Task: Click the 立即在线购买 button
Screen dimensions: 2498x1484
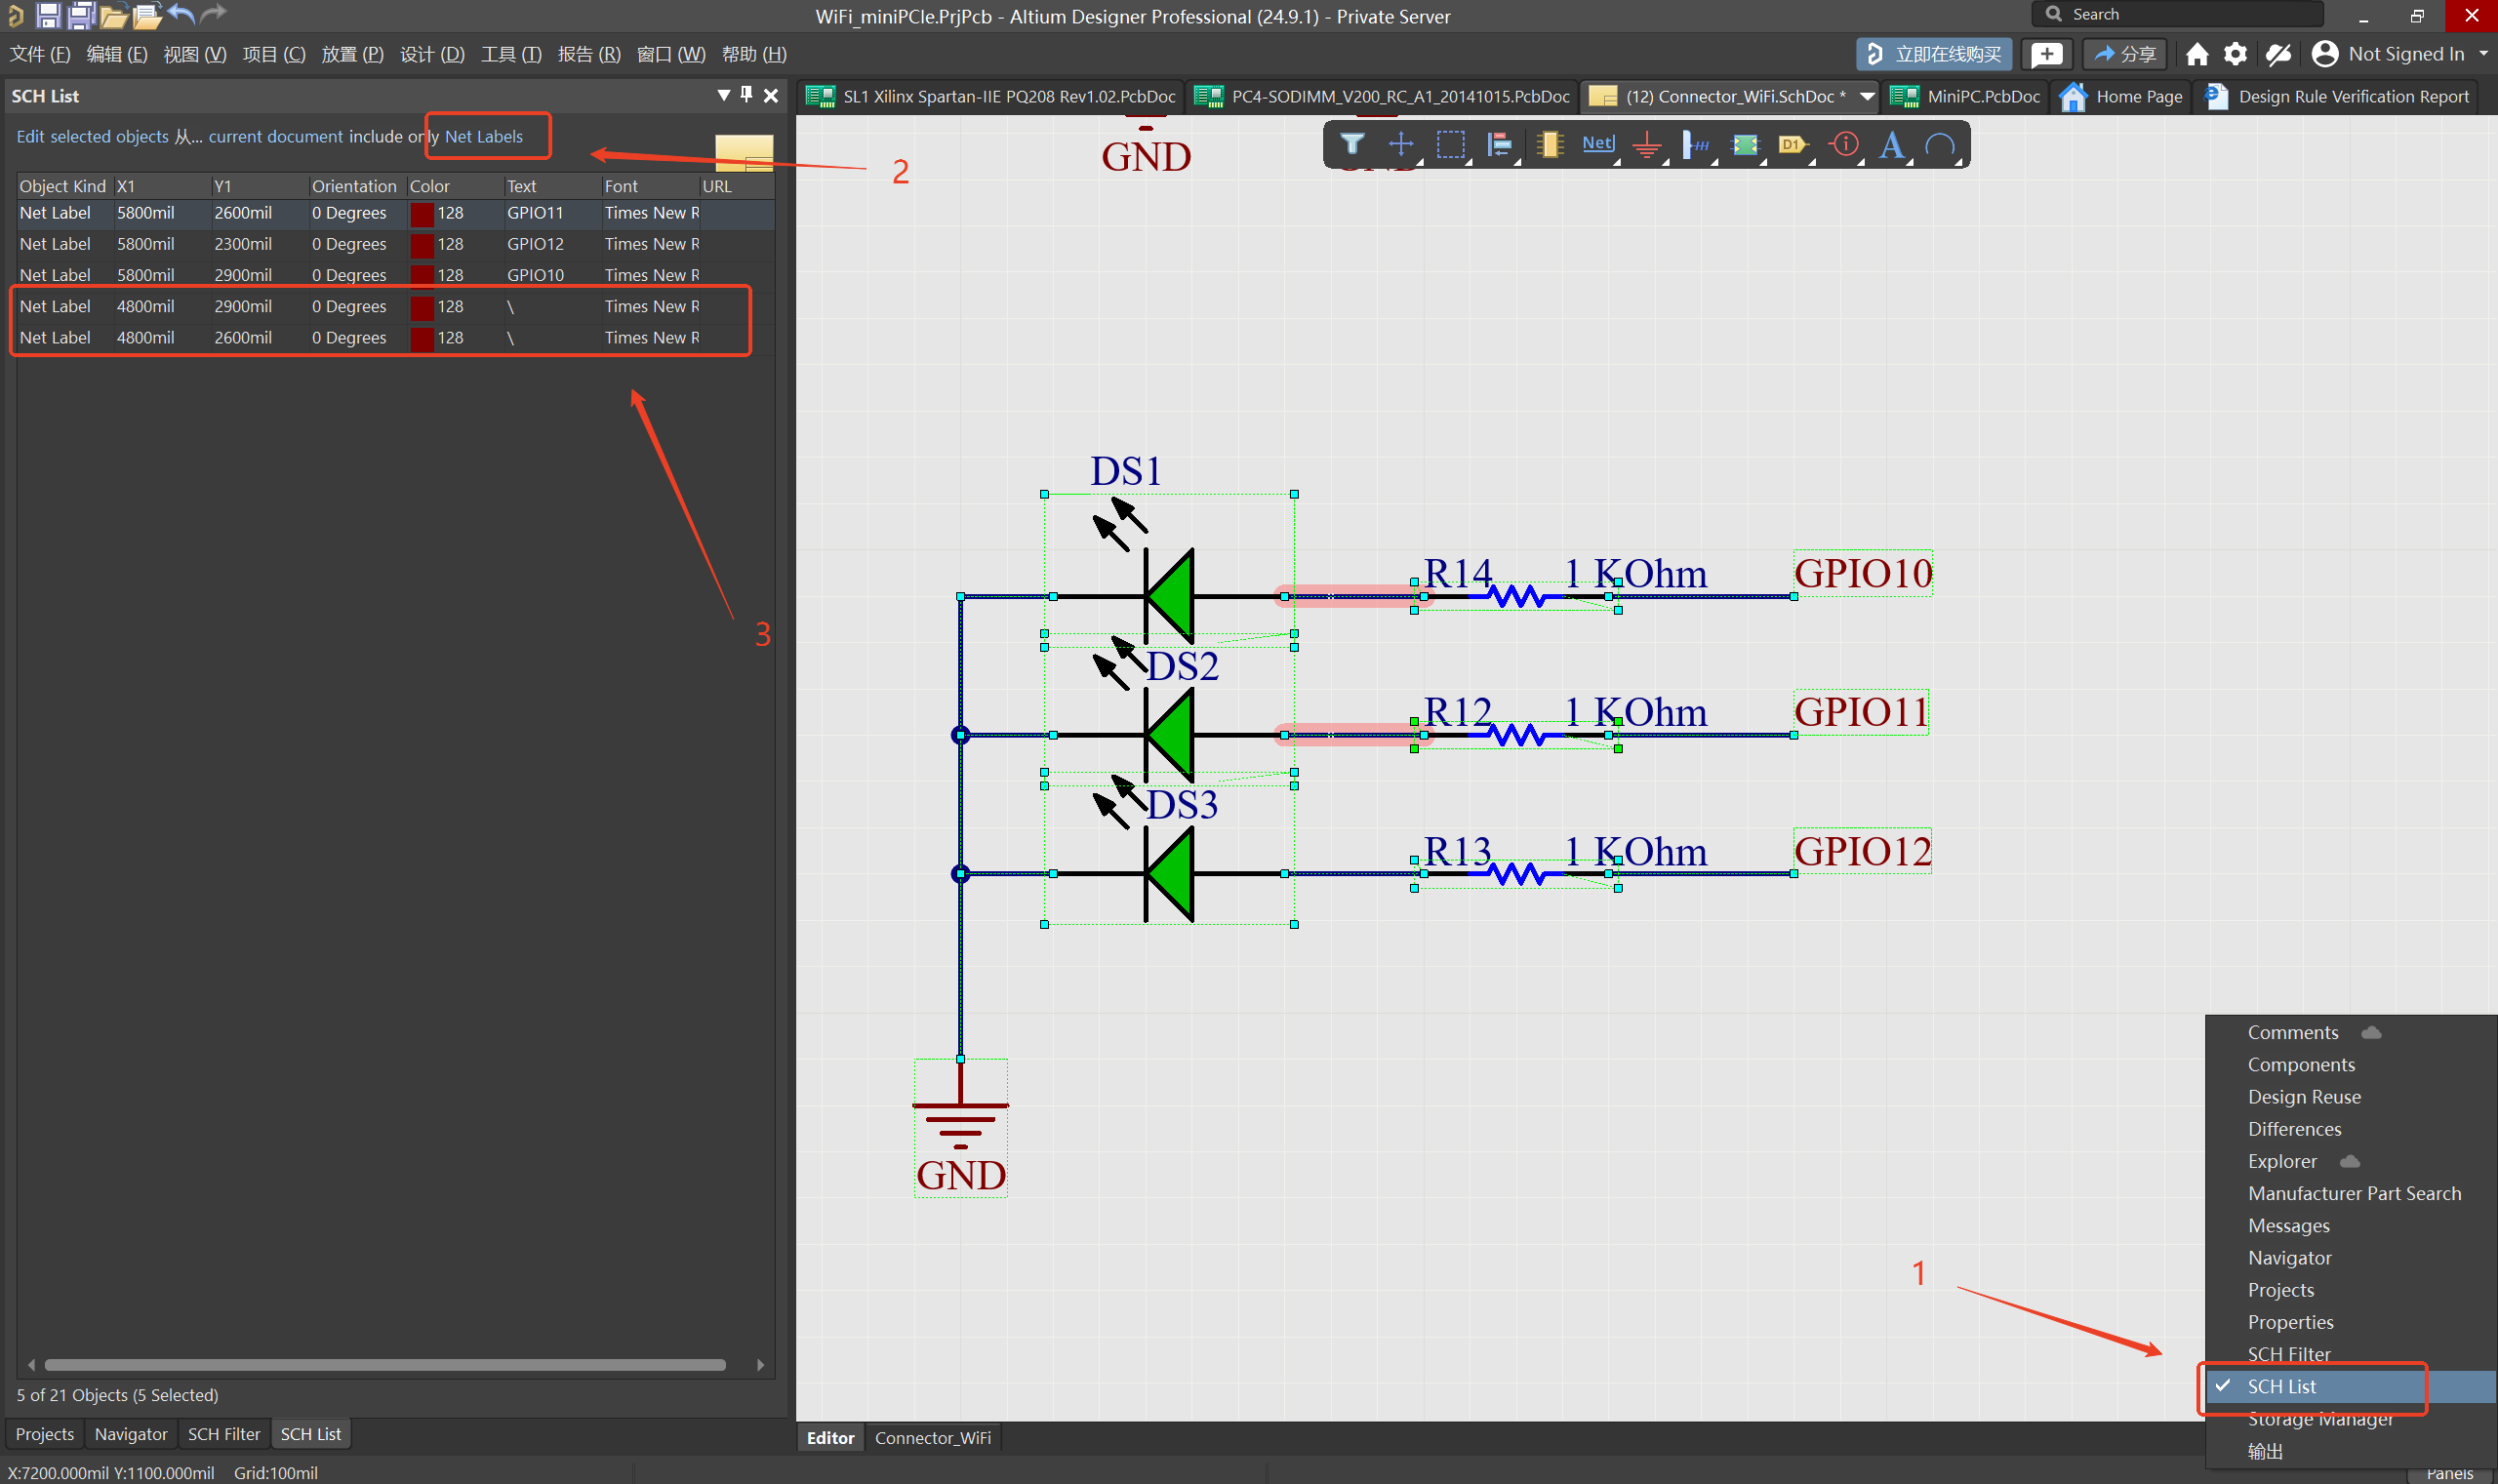Action: [1935, 54]
